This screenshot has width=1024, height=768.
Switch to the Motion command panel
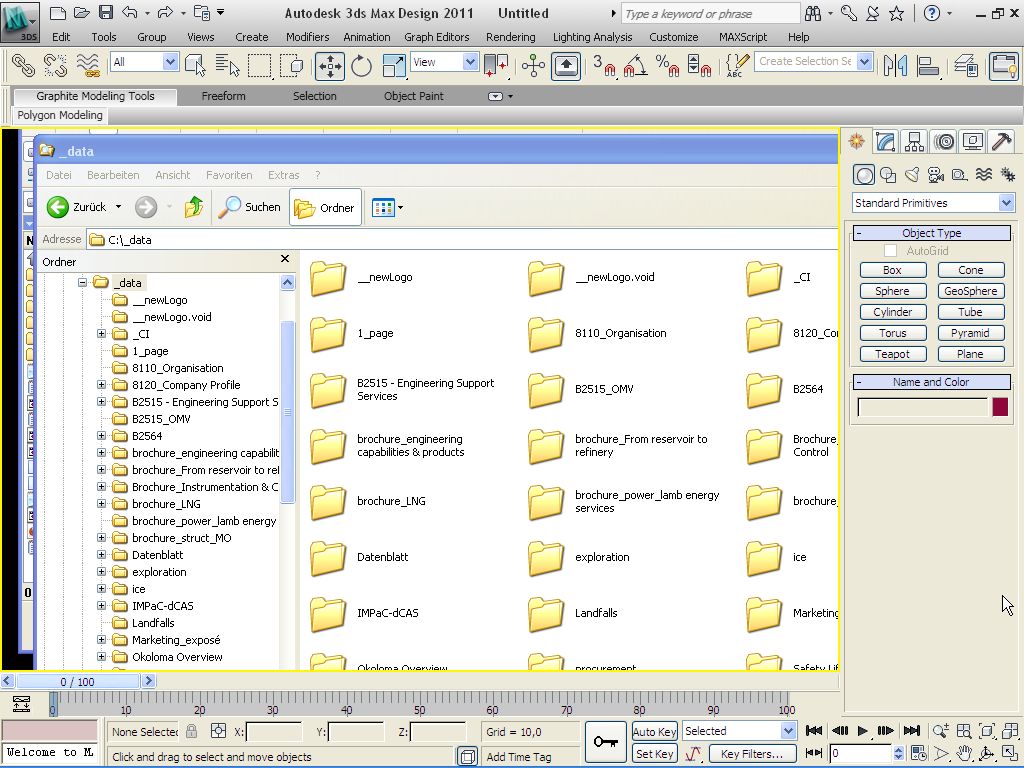[x=944, y=141]
